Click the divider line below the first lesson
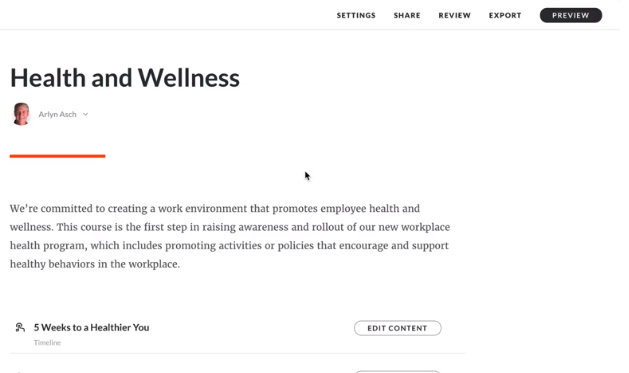This screenshot has height=373, width=629. pos(237,353)
